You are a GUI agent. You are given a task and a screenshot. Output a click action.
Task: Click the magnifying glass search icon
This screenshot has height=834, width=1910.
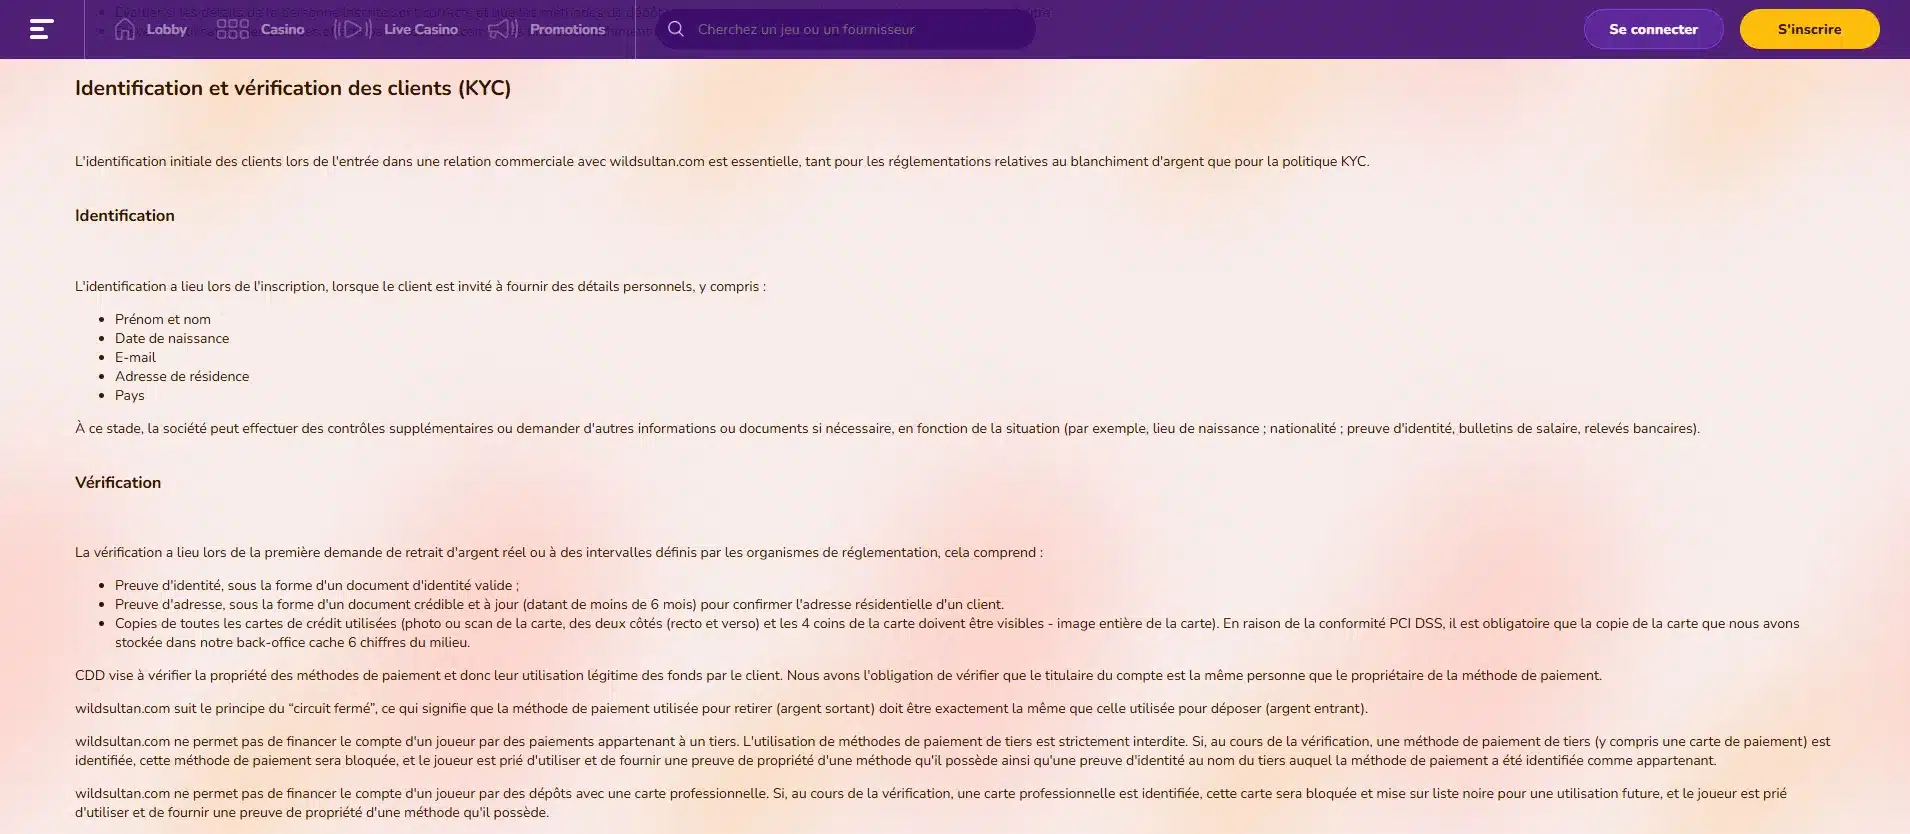(676, 29)
